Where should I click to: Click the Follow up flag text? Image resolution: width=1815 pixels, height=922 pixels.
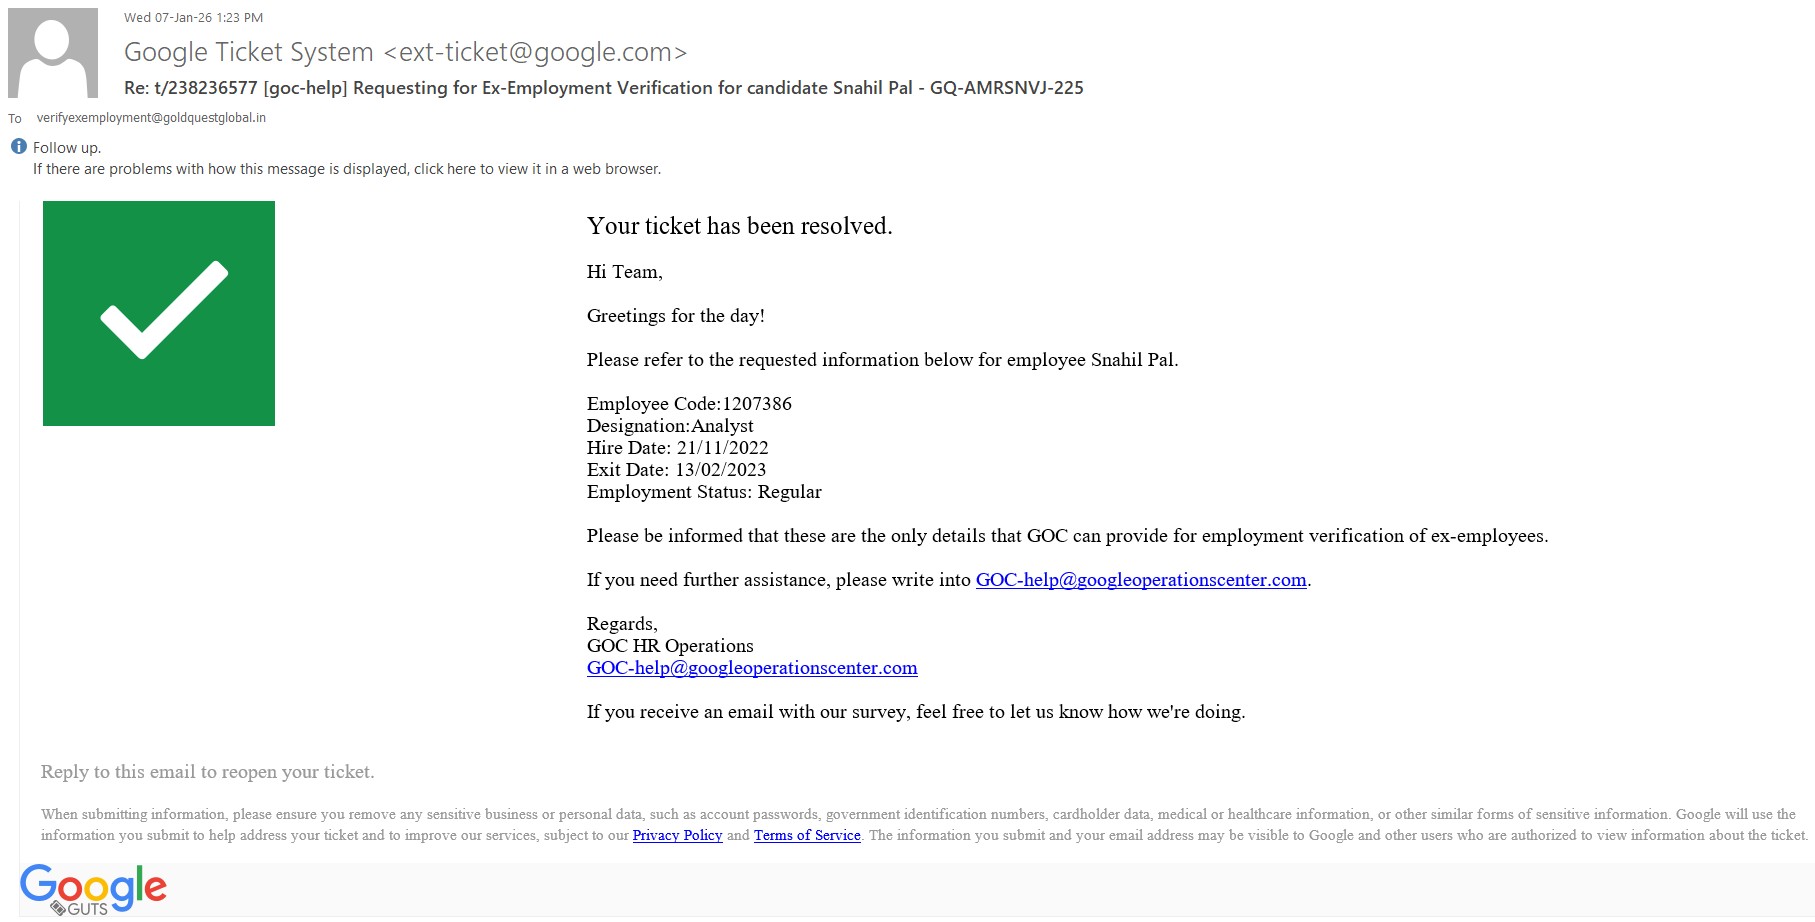(x=67, y=148)
